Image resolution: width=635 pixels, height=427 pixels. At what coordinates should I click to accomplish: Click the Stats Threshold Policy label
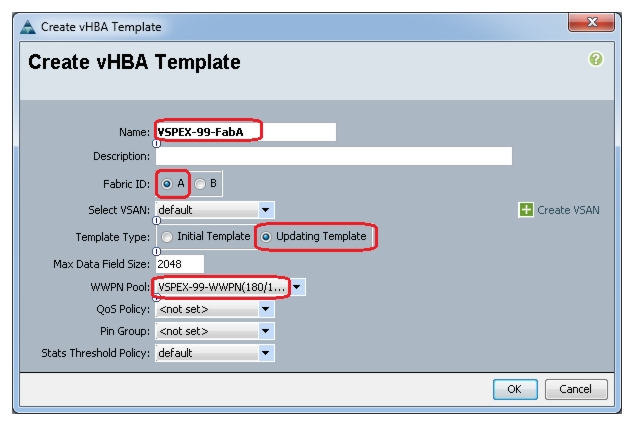(x=96, y=353)
